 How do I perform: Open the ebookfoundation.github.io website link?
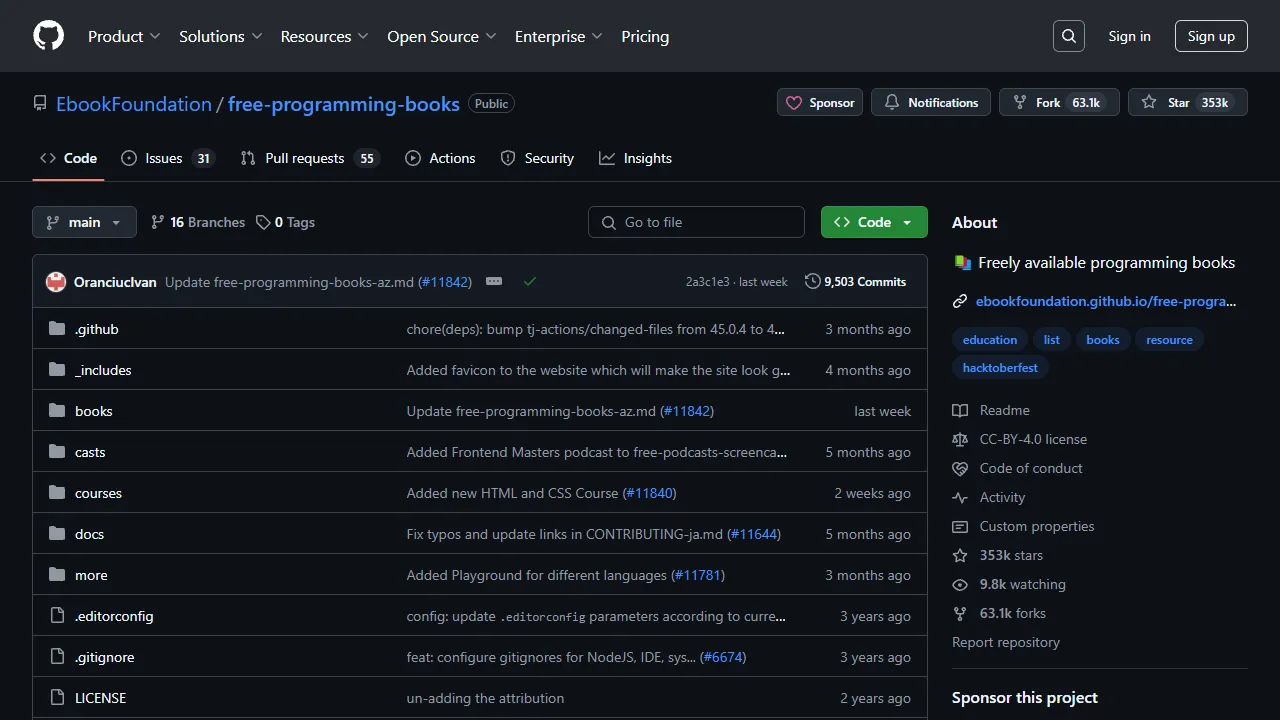[x=1106, y=301]
